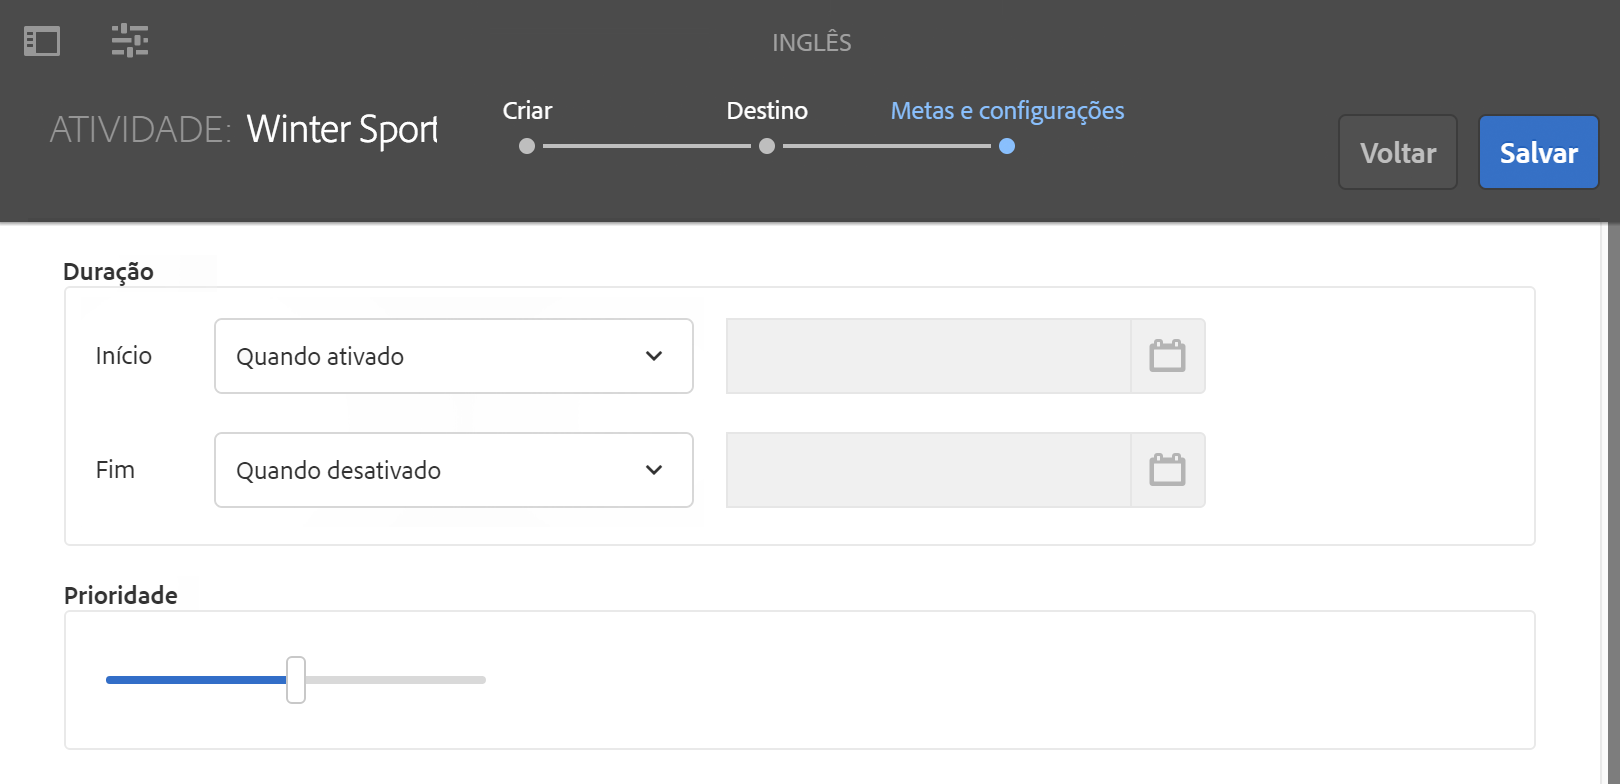Toggle the side panel icon
Viewport: 1620px width, 784px height.
(42, 41)
